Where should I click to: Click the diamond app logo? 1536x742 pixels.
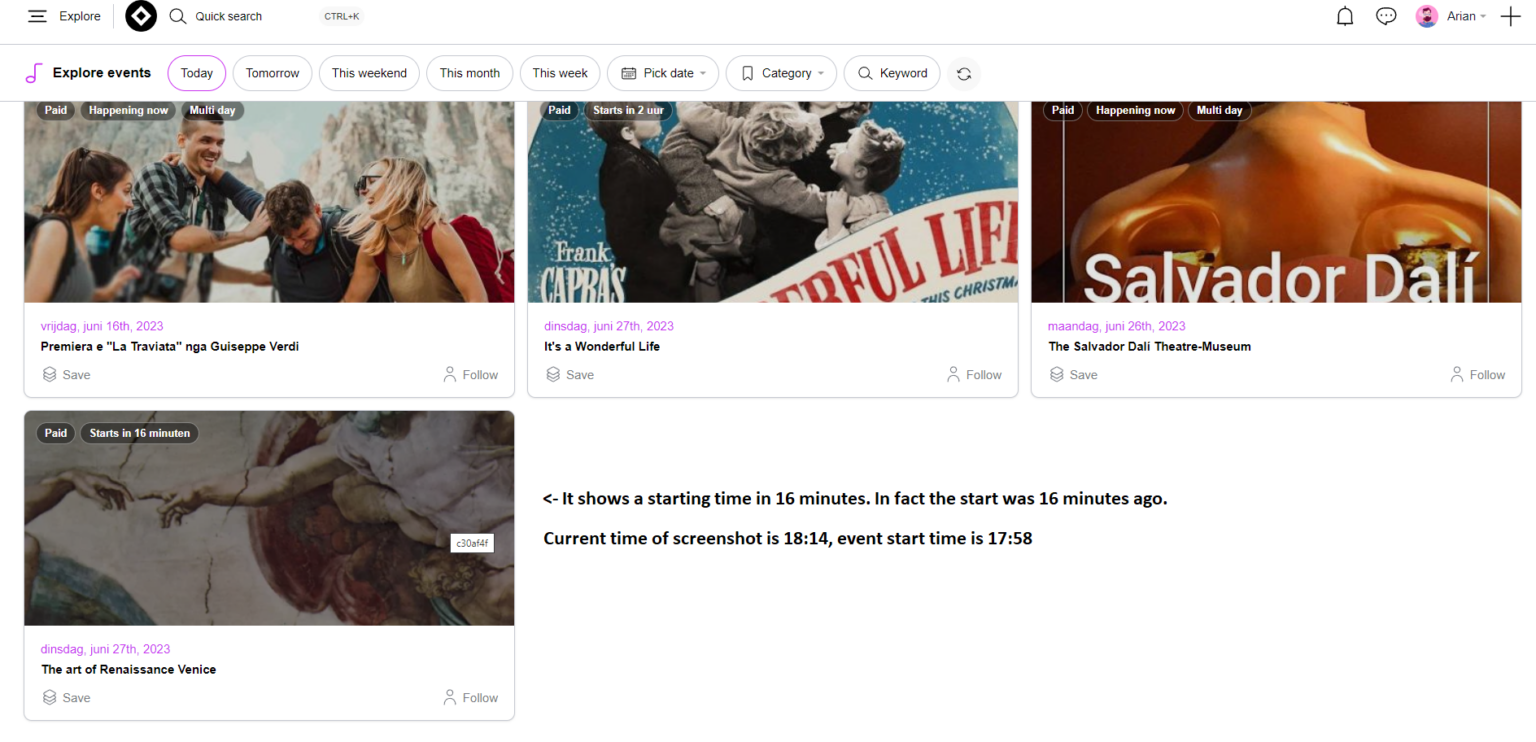click(141, 16)
